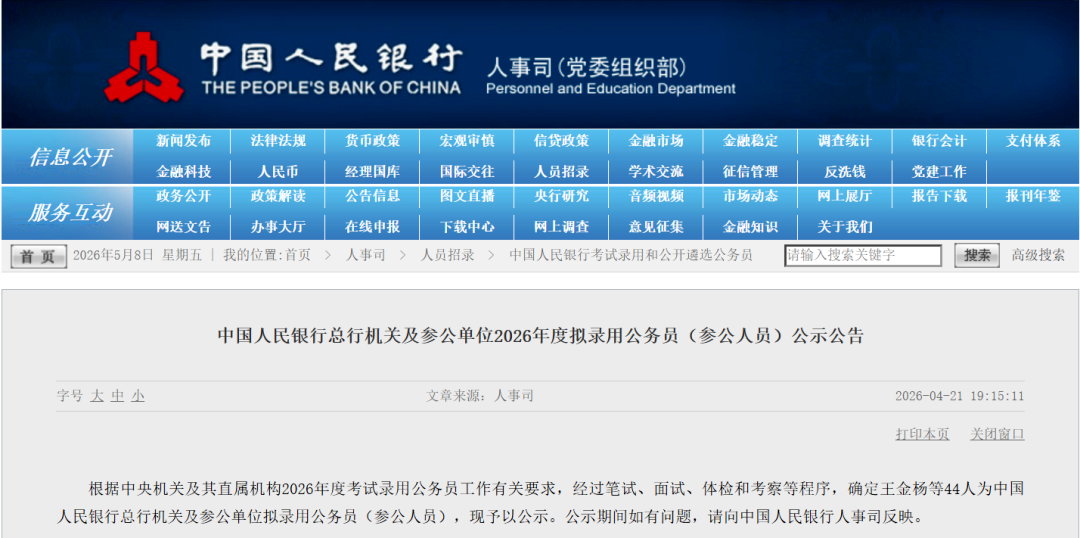Open 中国人民银行考试录用和公开遴选公务员 breadcrumb
The width and height of the screenshot is (1080, 538).
pos(631,256)
